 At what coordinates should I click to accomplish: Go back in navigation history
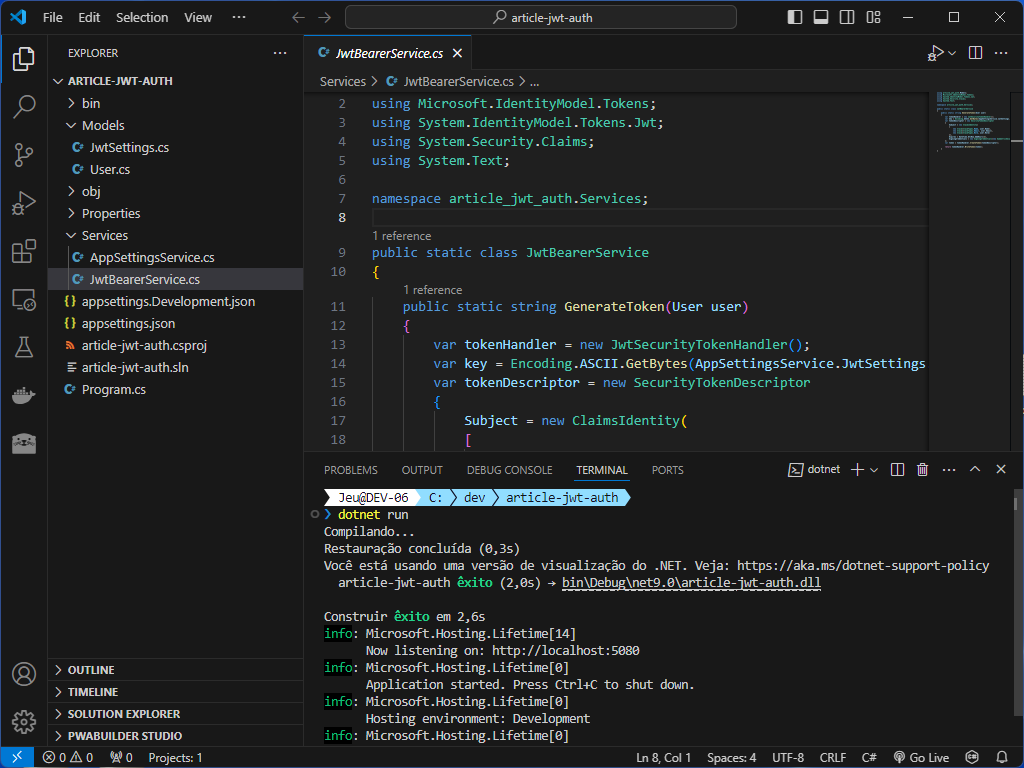[298, 18]
